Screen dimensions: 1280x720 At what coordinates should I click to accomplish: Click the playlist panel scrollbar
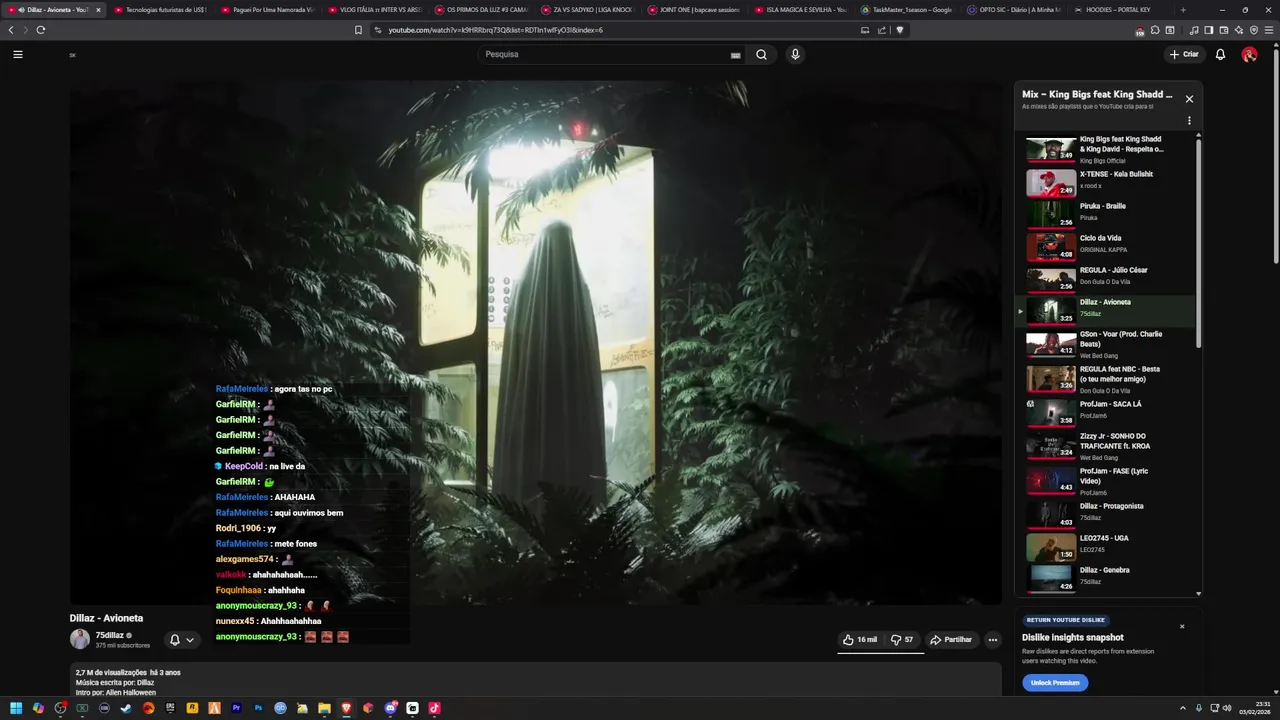1199,245
